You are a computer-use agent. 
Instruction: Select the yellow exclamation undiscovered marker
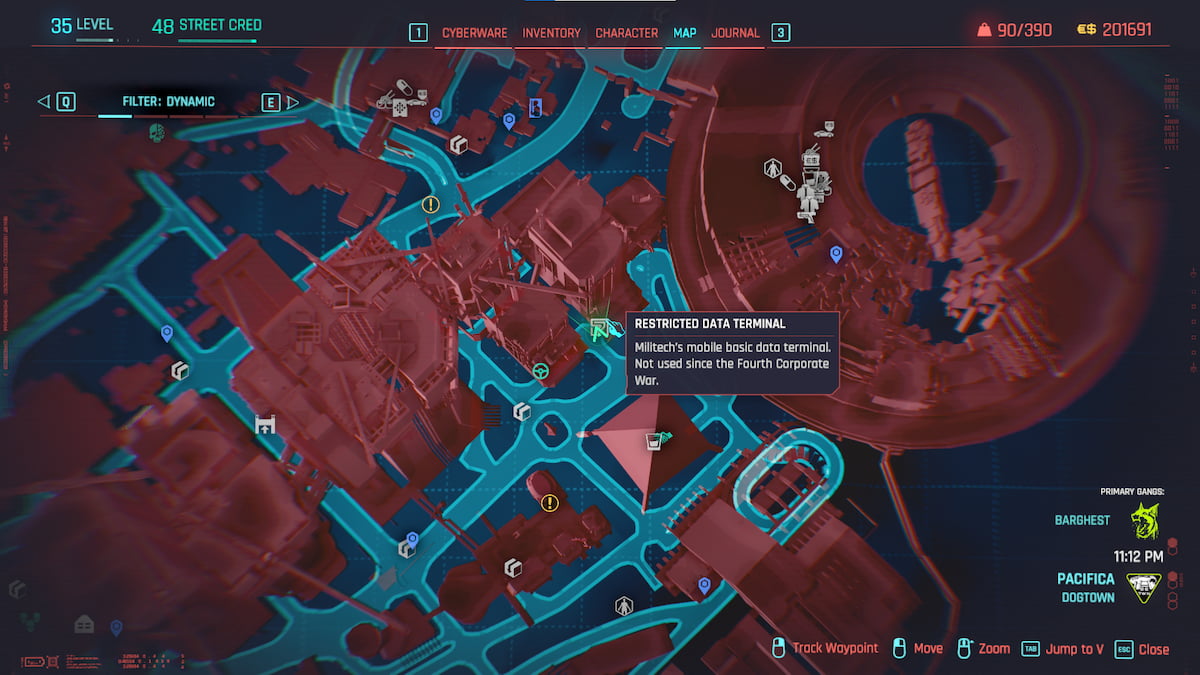coord(430,204)
